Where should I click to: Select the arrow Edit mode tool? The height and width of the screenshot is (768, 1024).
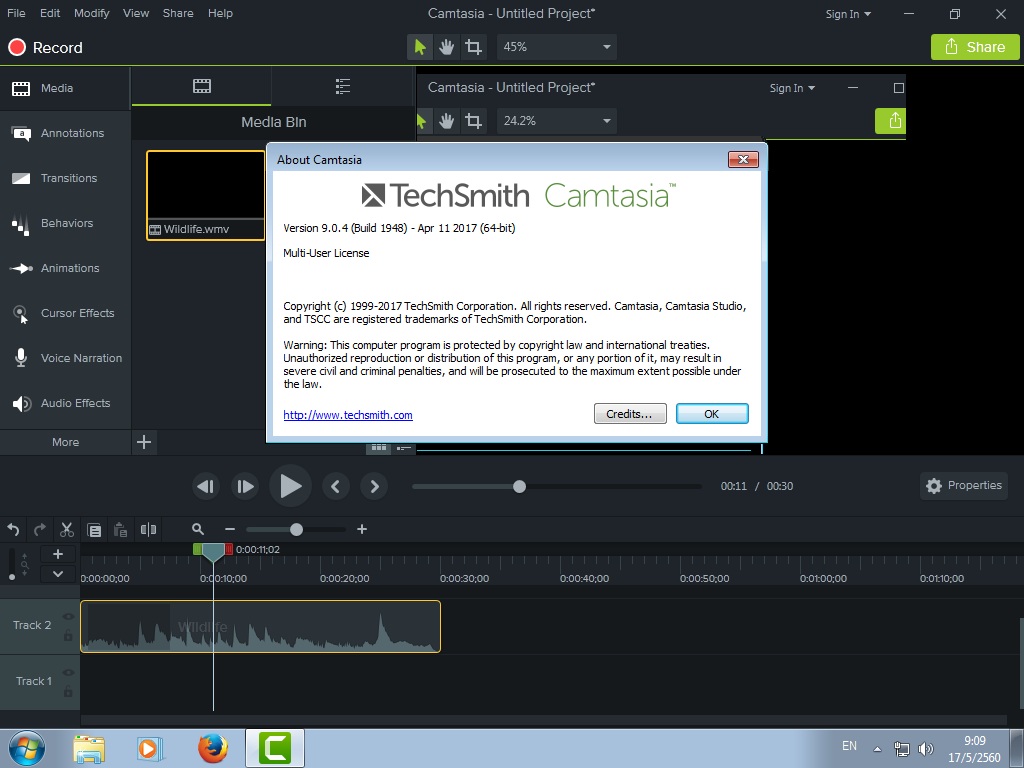[x=420, y=47]
